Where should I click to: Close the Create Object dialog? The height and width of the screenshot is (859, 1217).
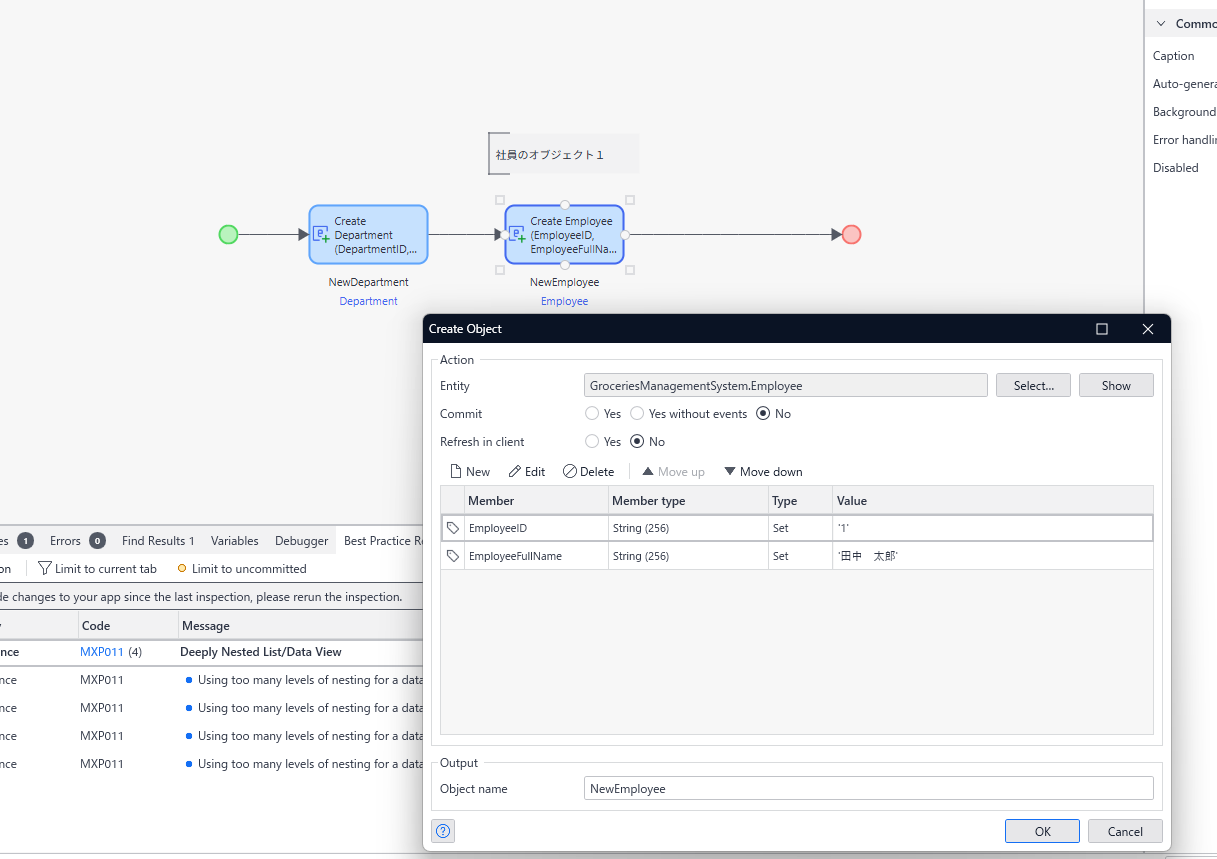click(1148, 329)
